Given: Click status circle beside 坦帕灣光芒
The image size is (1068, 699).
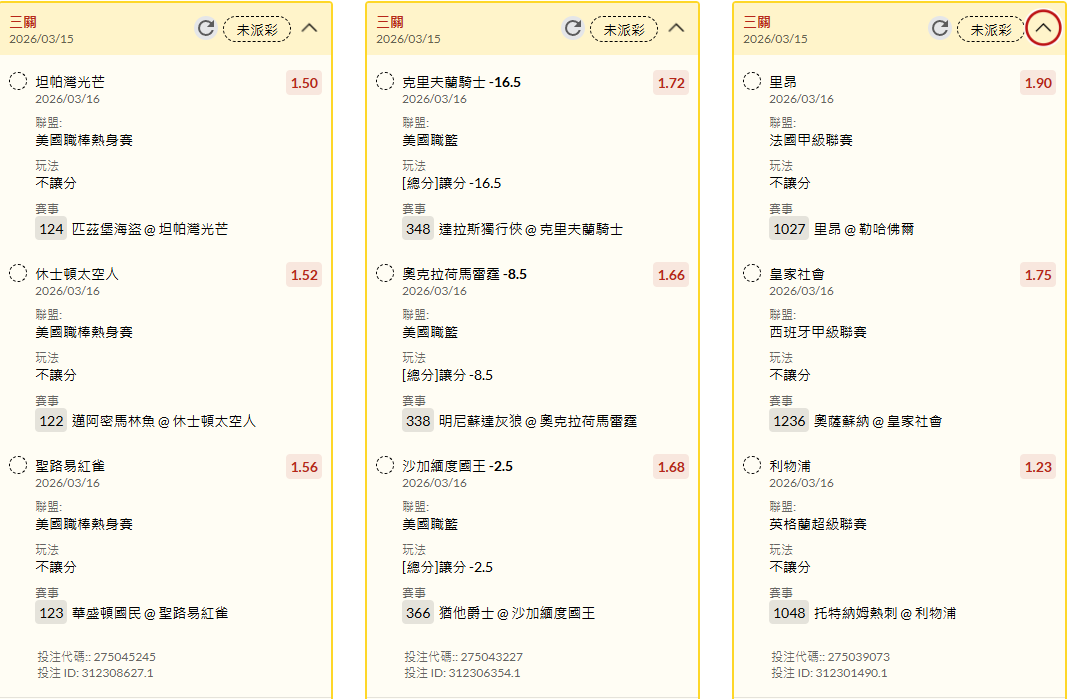Looking at the screenshot, I should [18, 82].
